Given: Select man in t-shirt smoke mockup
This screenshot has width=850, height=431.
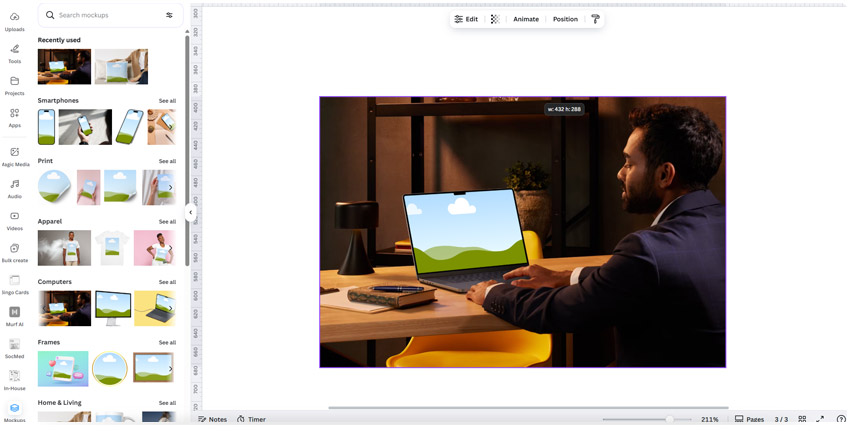Looking at the screenshot, I should (65, 248).
